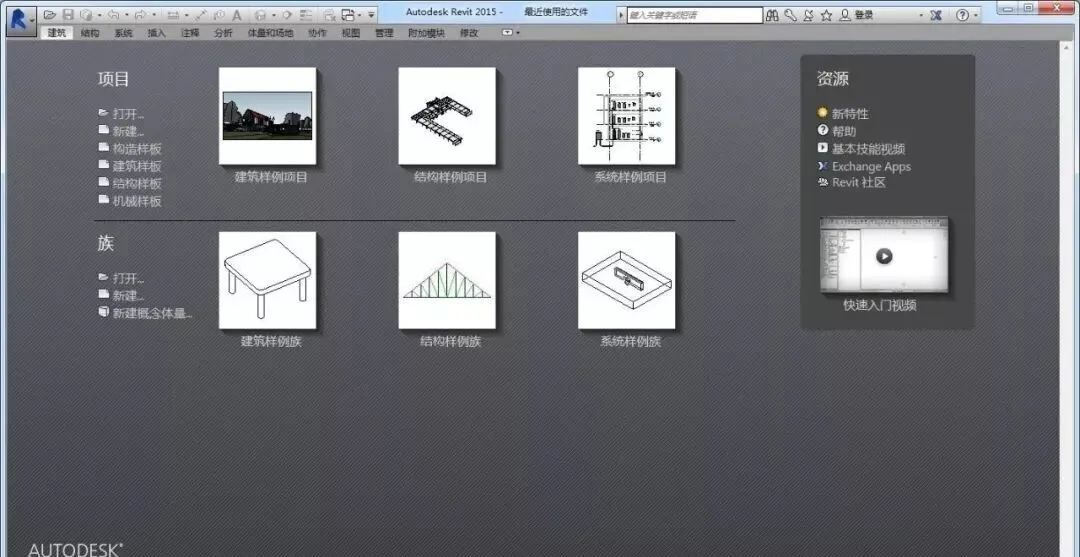Select the 协作 ribbon tab

tap(318, 32)
